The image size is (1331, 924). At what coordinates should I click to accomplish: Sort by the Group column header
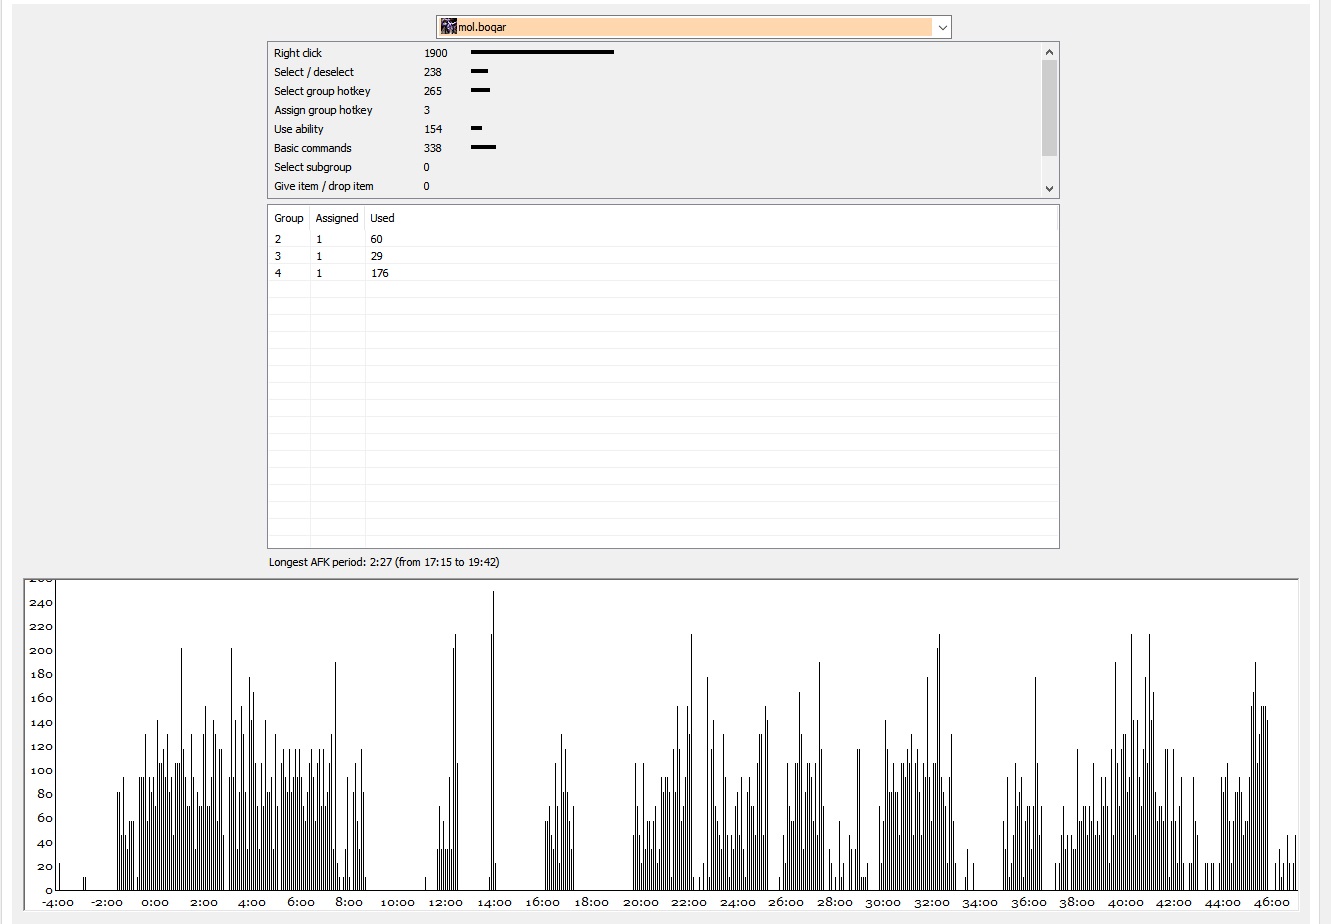[x=289, y=218]
